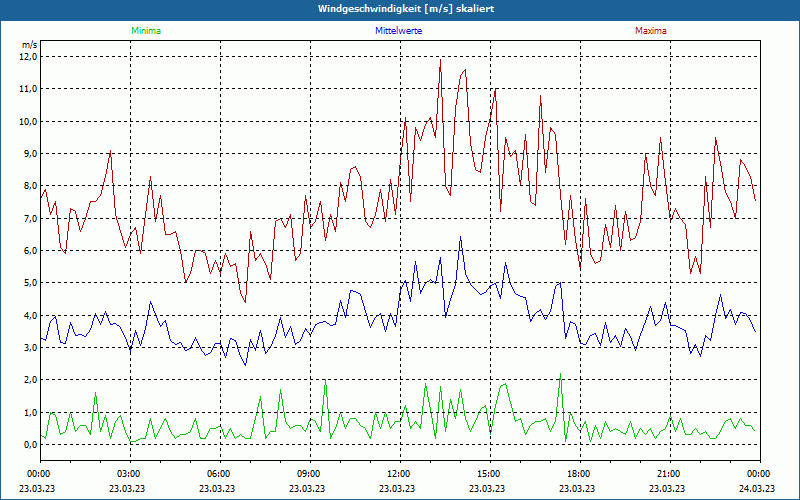
Task: Click the '10,0' y-axis value
Action: 29,121
